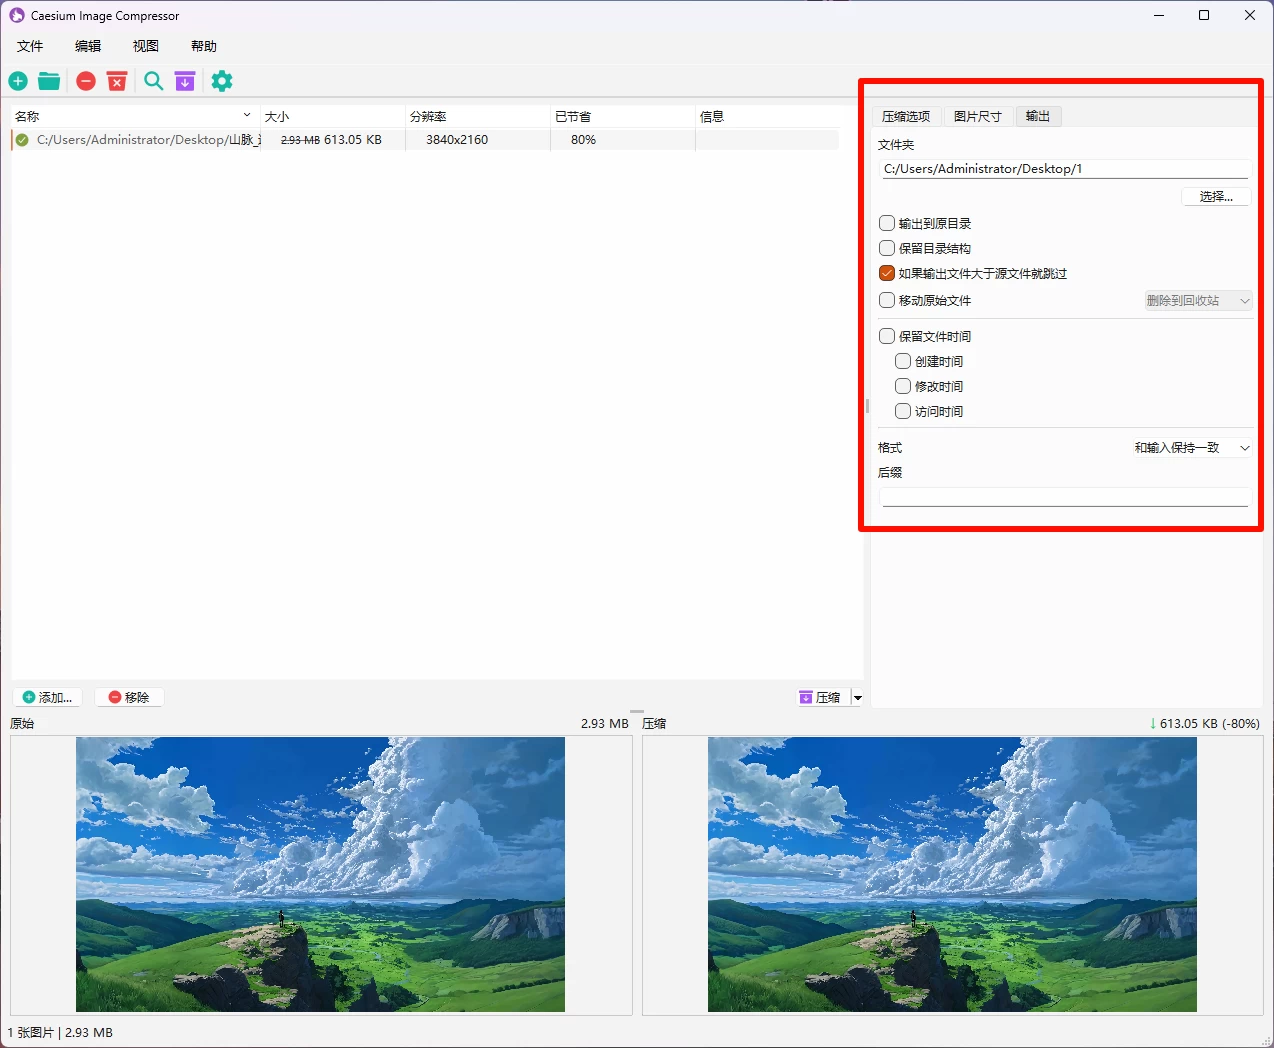Switch to the 图片尺寸 tab
Image resolution: width=1274 pixels, height=1048 pixels.
(977, 116)
